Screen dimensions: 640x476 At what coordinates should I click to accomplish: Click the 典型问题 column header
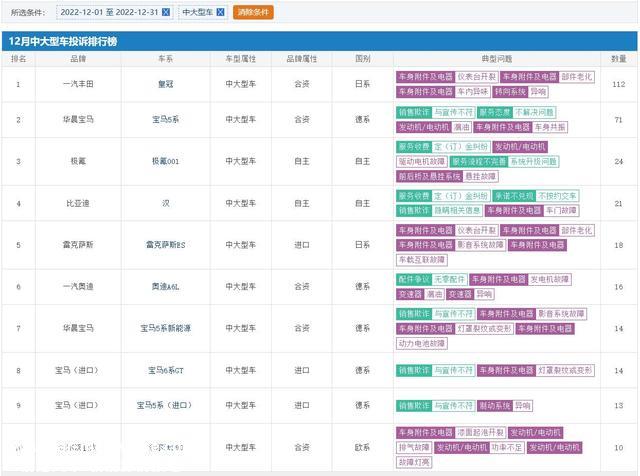(497, 59)
